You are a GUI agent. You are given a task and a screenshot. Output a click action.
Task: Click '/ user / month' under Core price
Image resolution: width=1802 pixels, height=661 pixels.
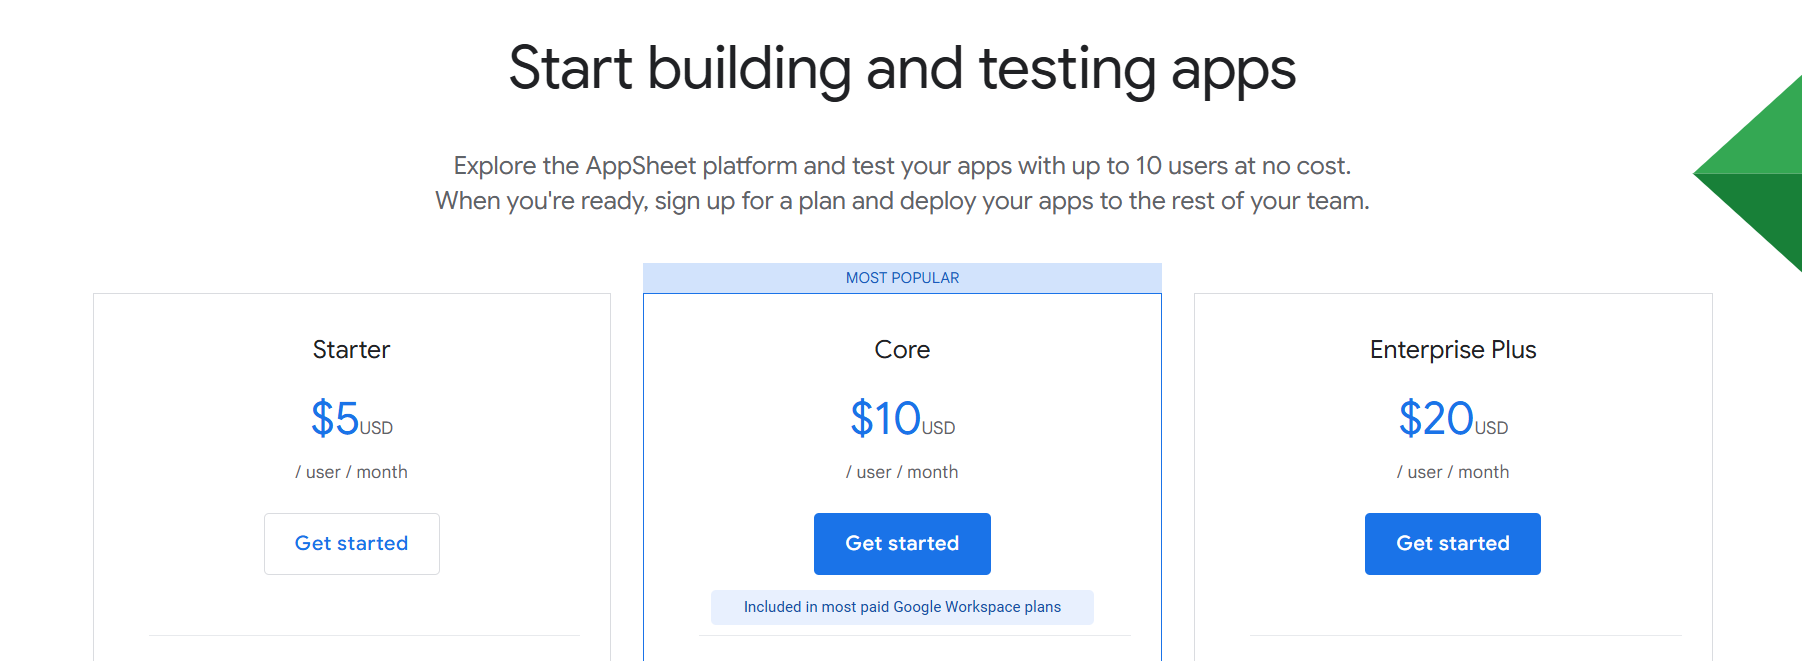(902, 472)
